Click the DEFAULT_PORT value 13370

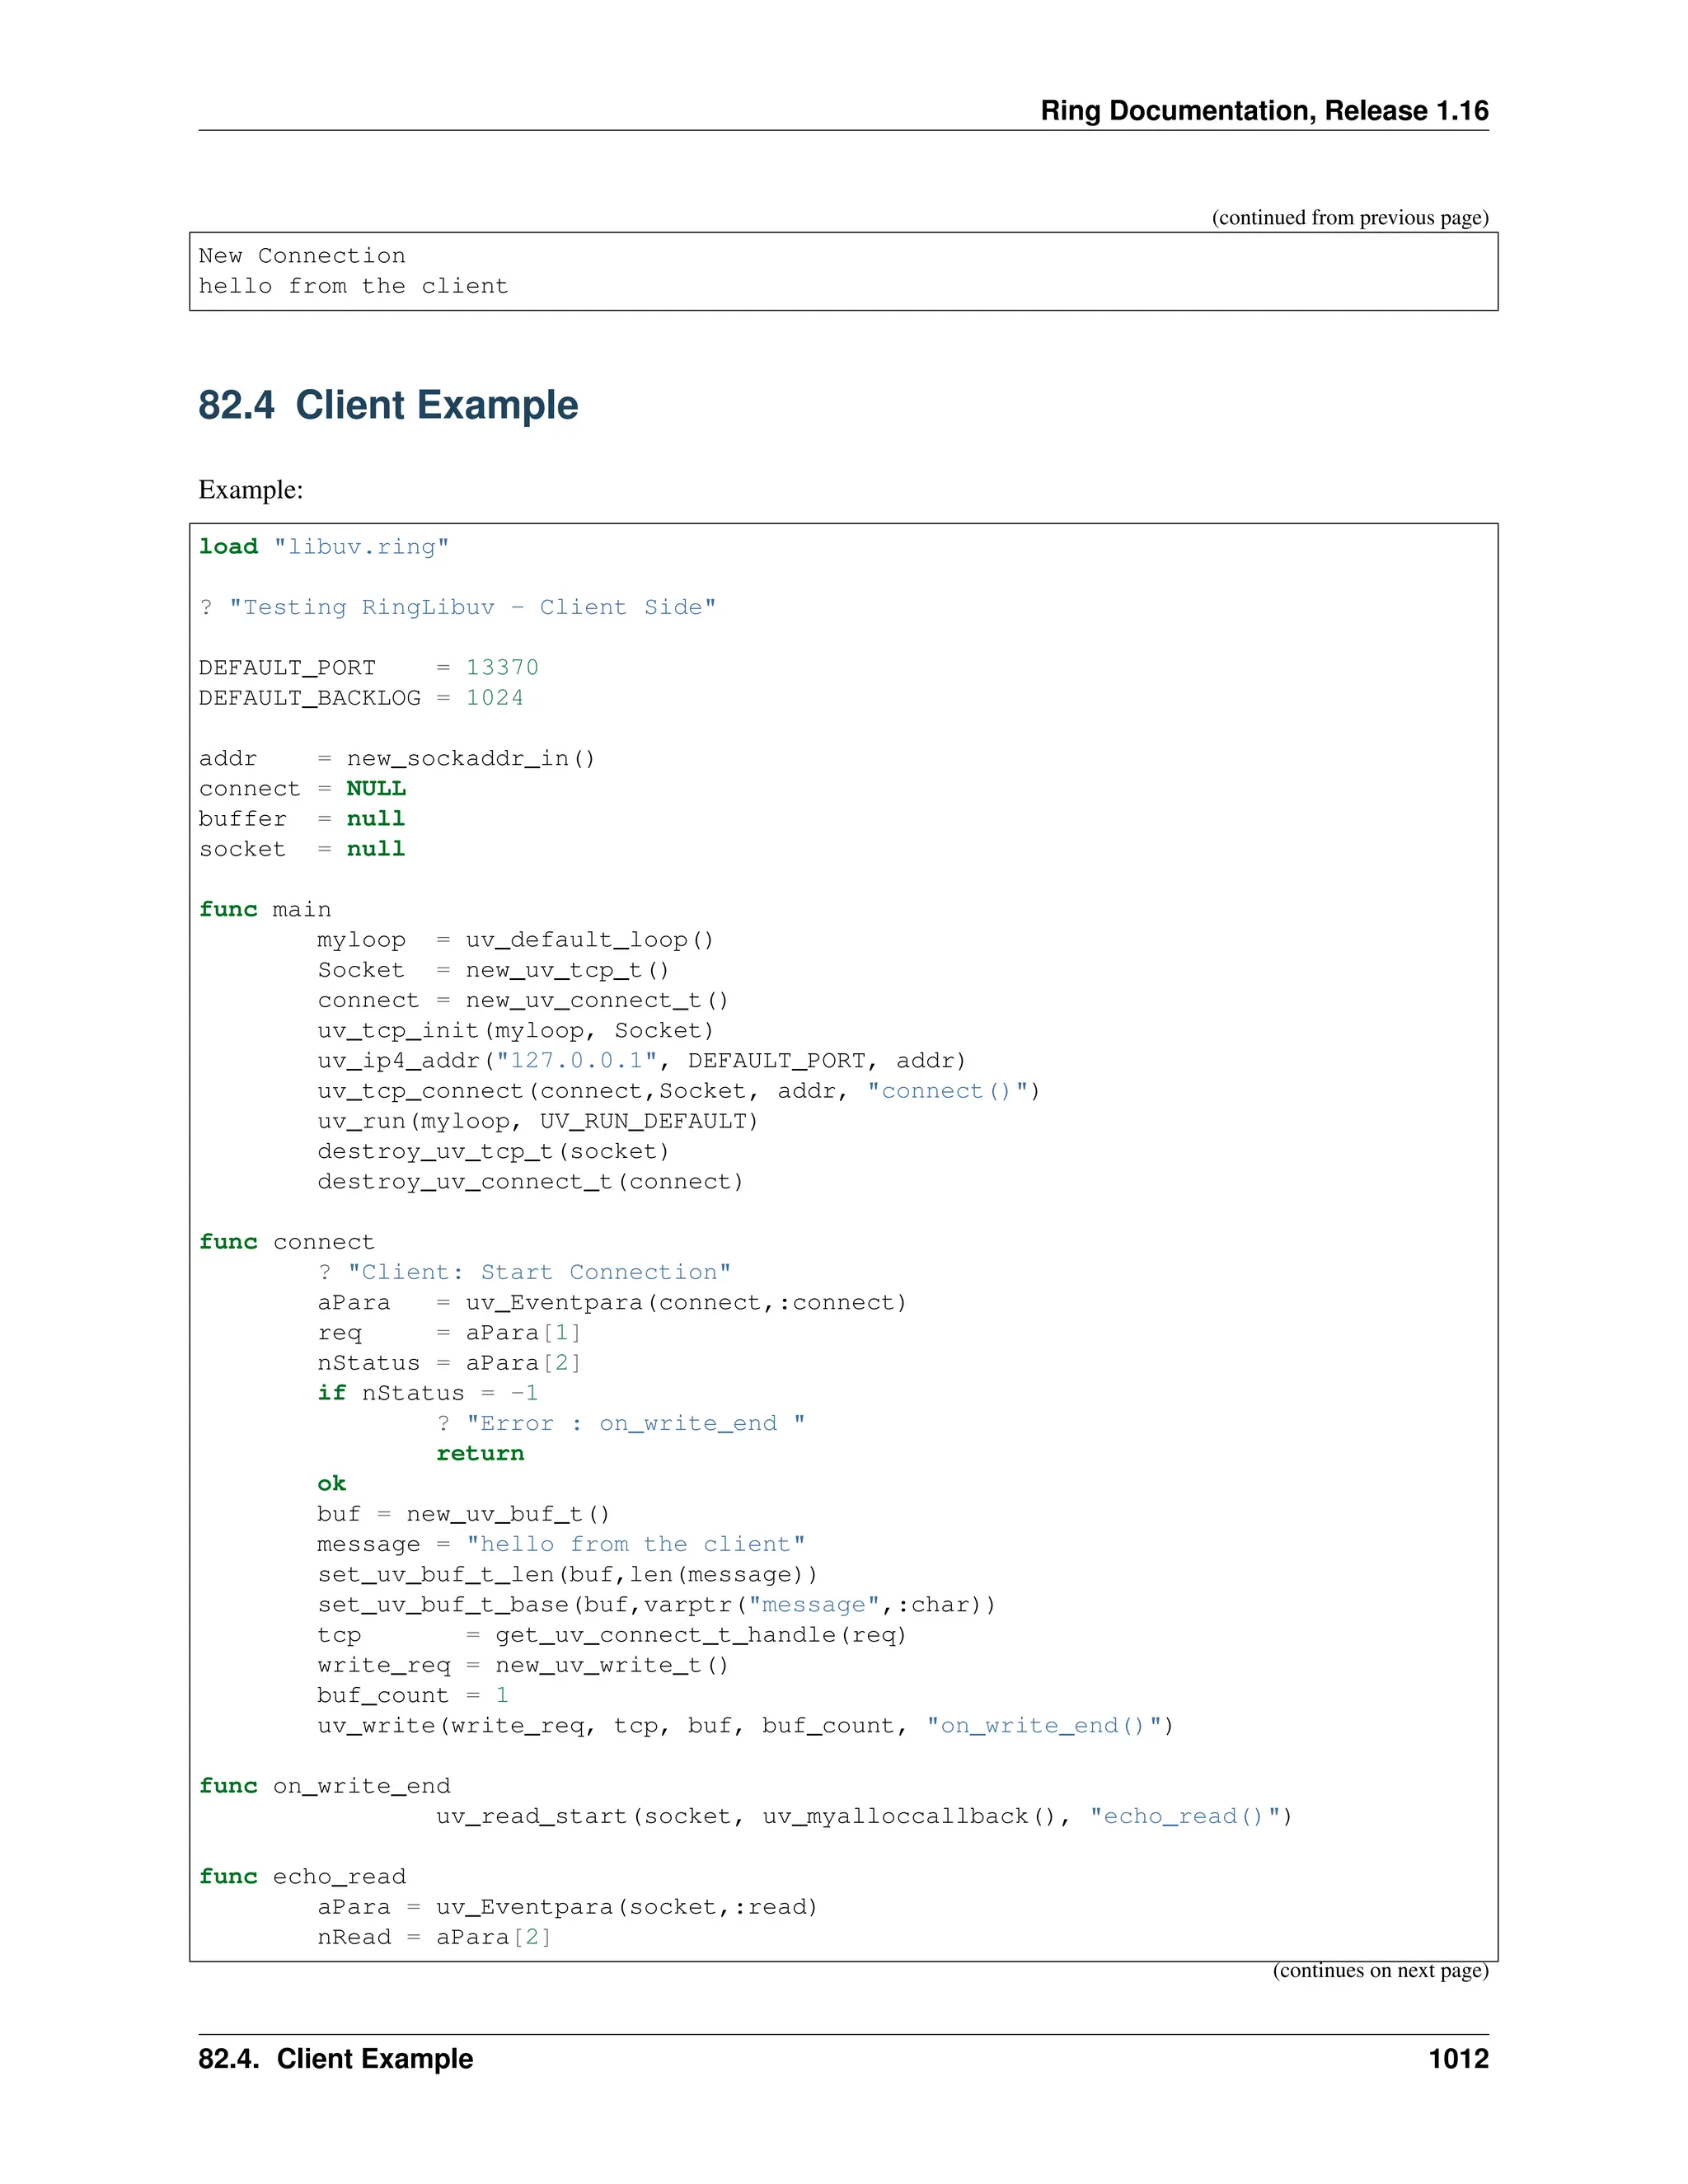pos(502,668)
